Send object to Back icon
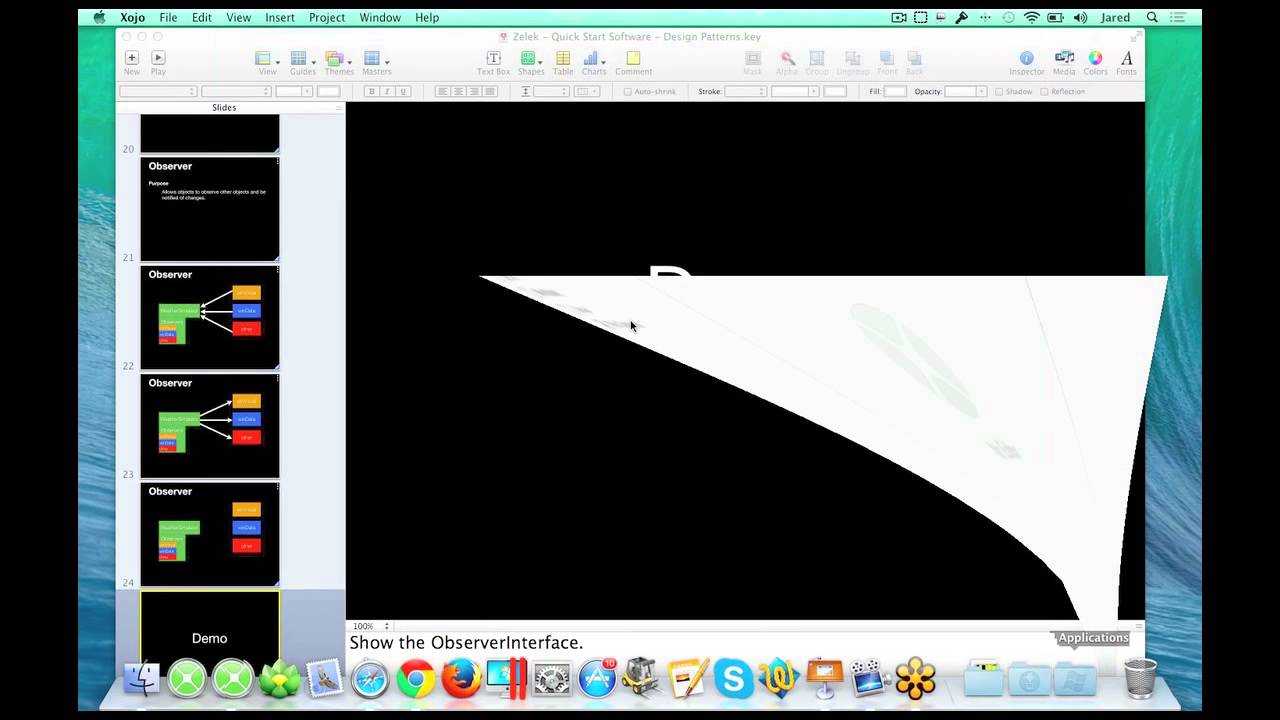 click(x=914, y=58)
